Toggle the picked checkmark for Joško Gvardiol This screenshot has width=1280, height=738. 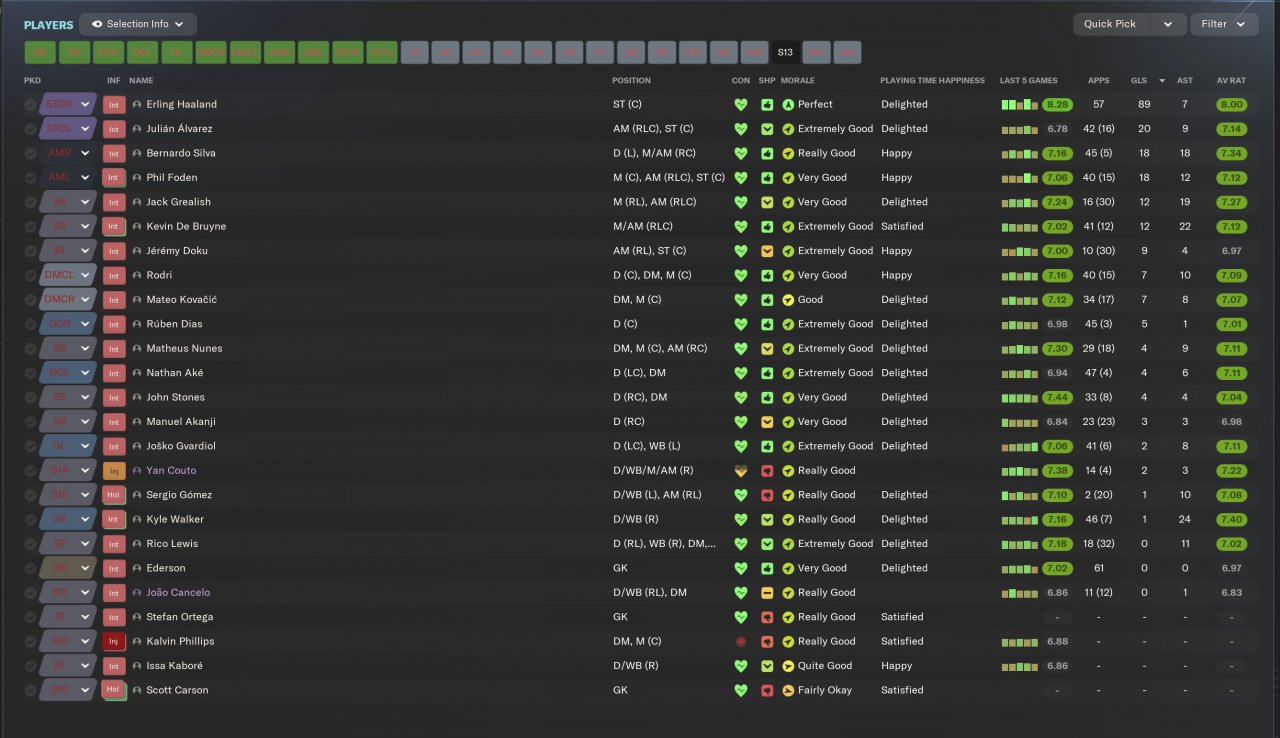(x=30, y=446)
